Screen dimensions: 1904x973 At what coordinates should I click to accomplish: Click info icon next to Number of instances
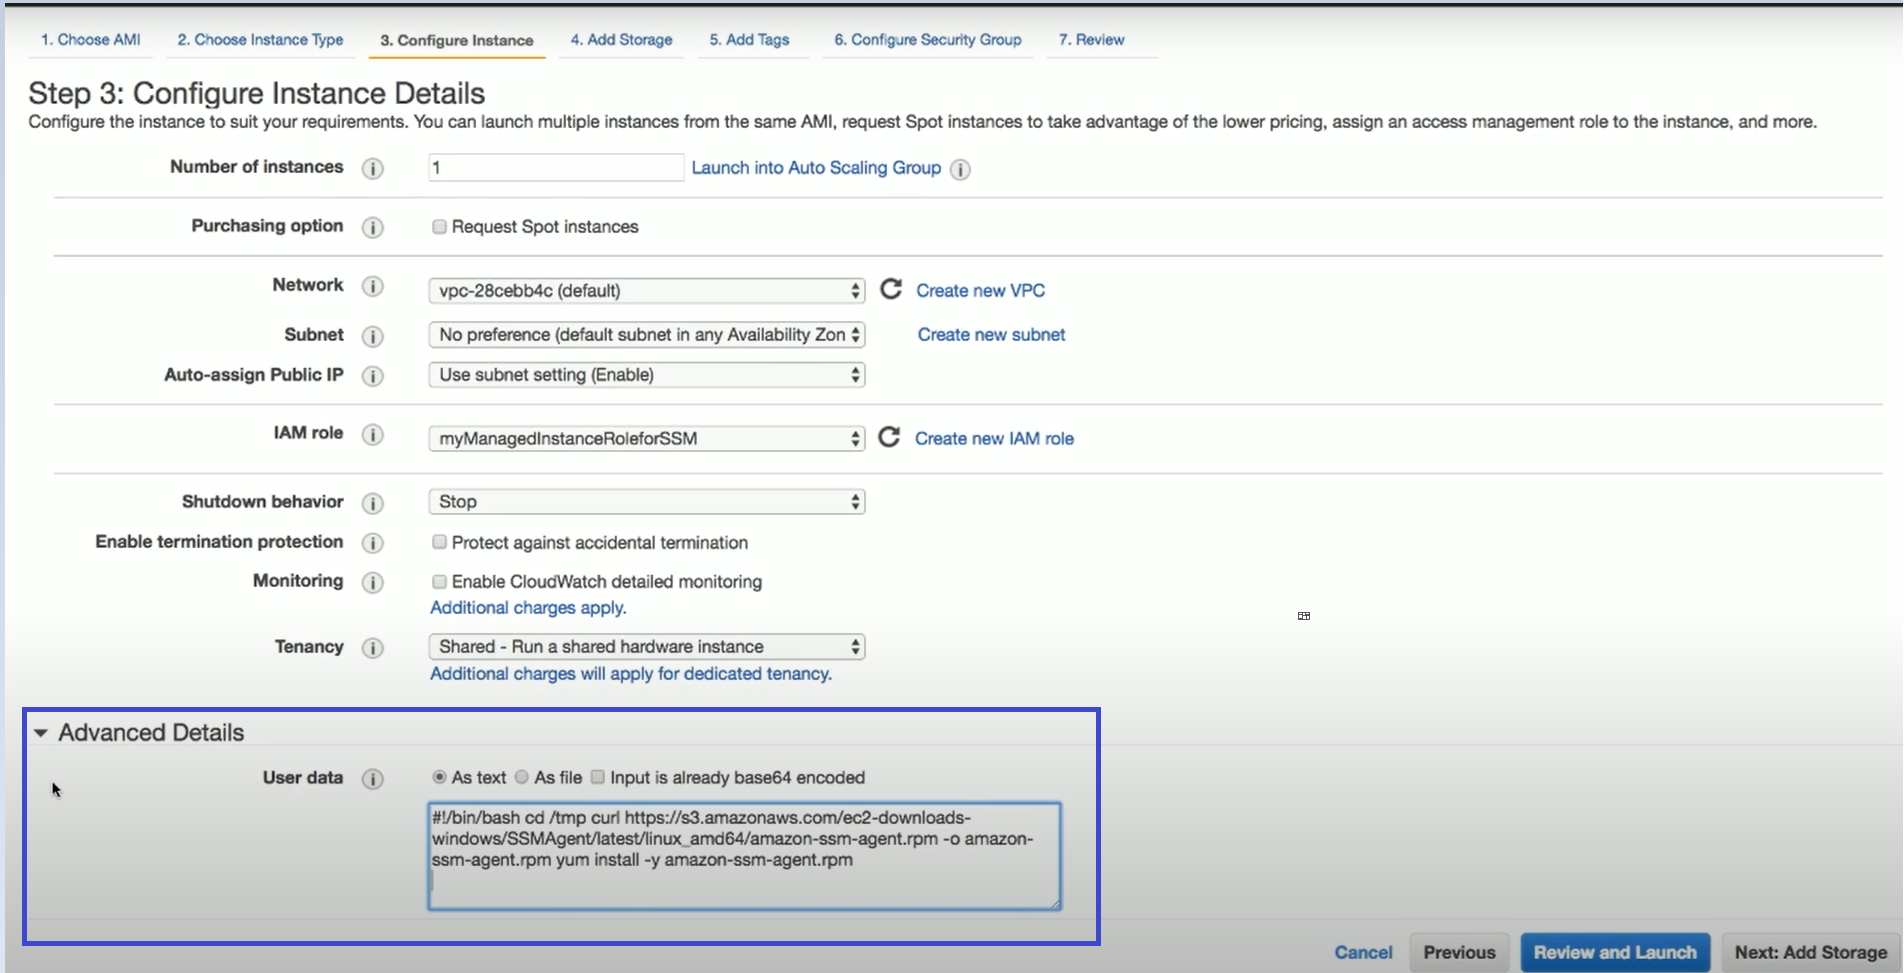[372, 168]
